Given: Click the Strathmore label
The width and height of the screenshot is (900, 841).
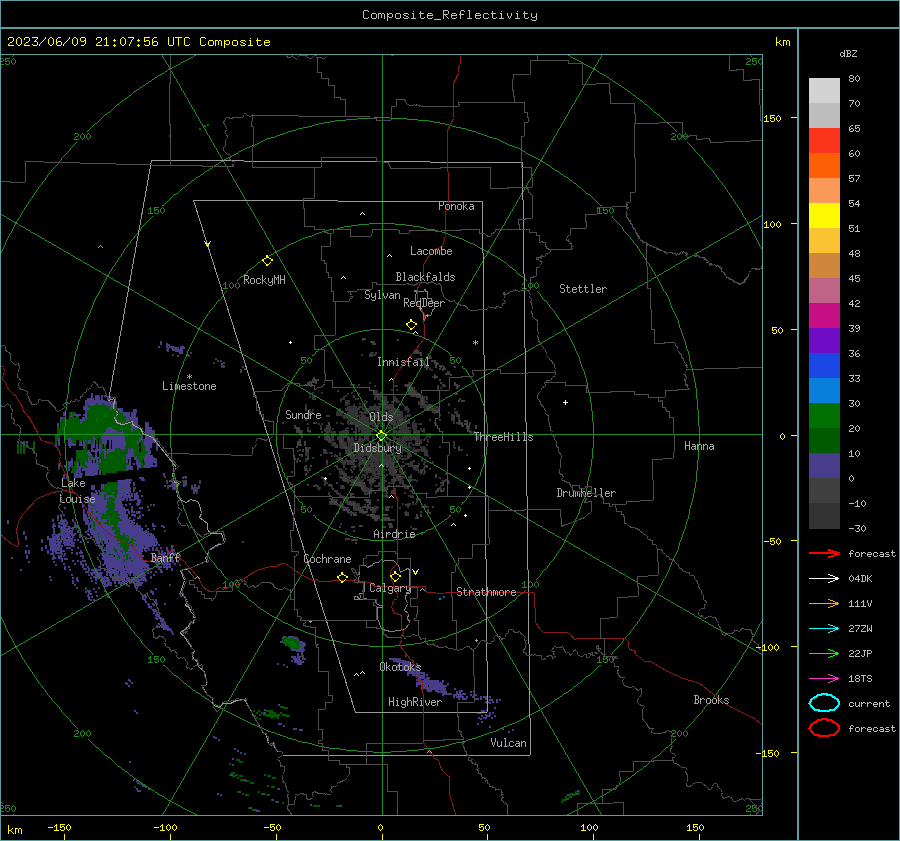Looking at the screenshot, I should pyautogui.click(x=486, y=592).
